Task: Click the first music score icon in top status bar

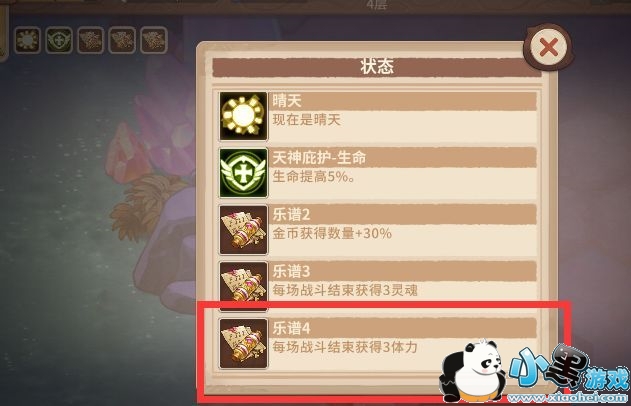Action: pos(91,40)
